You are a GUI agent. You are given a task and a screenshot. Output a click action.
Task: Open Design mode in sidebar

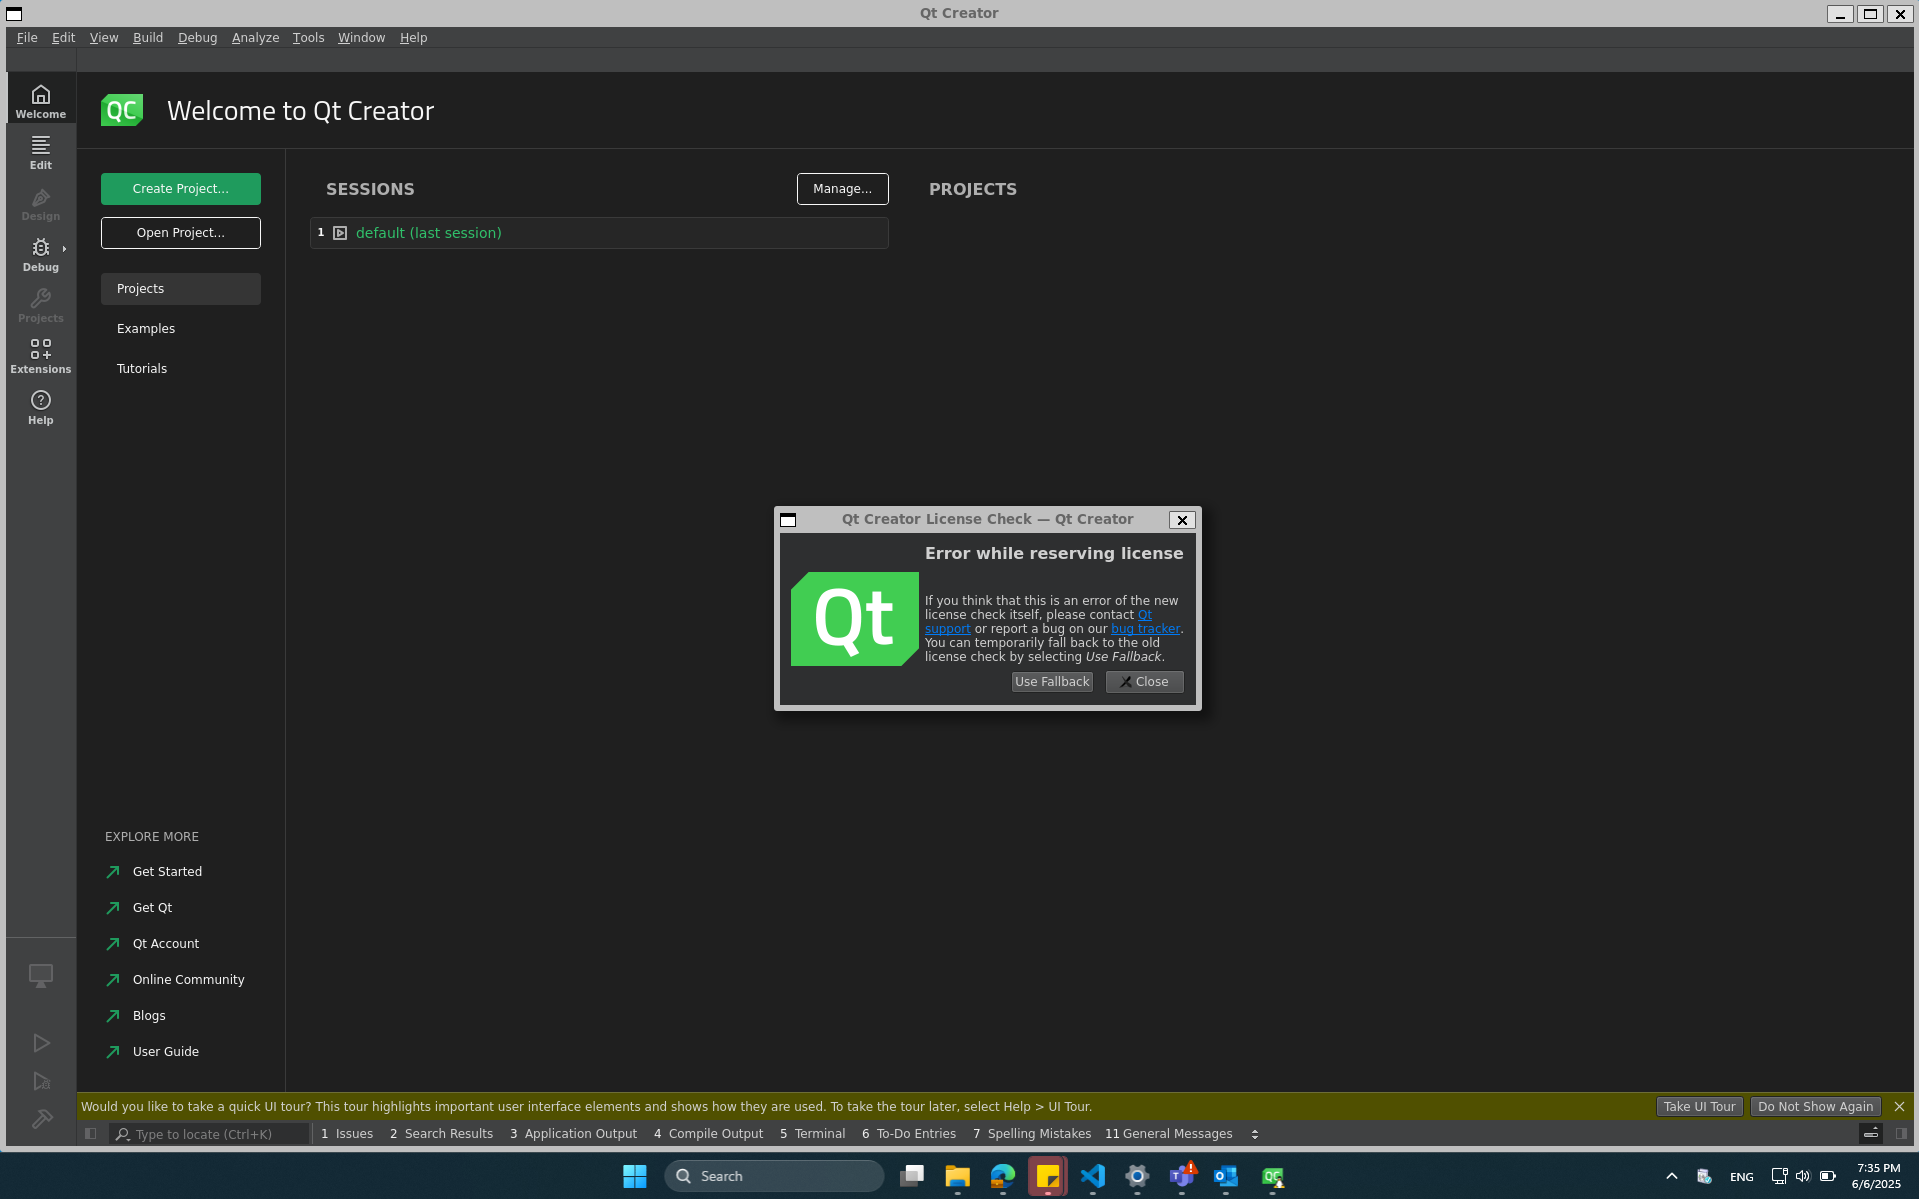click(40, 203)
